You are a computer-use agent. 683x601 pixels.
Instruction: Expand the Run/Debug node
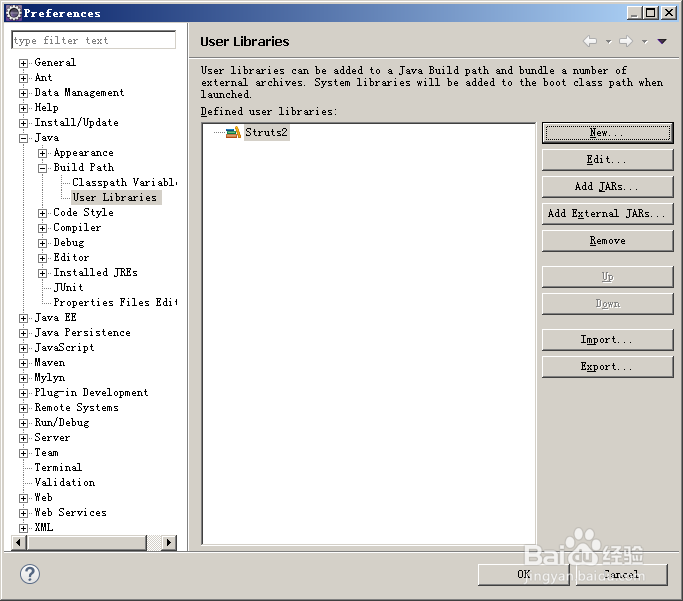click(24, 424)
